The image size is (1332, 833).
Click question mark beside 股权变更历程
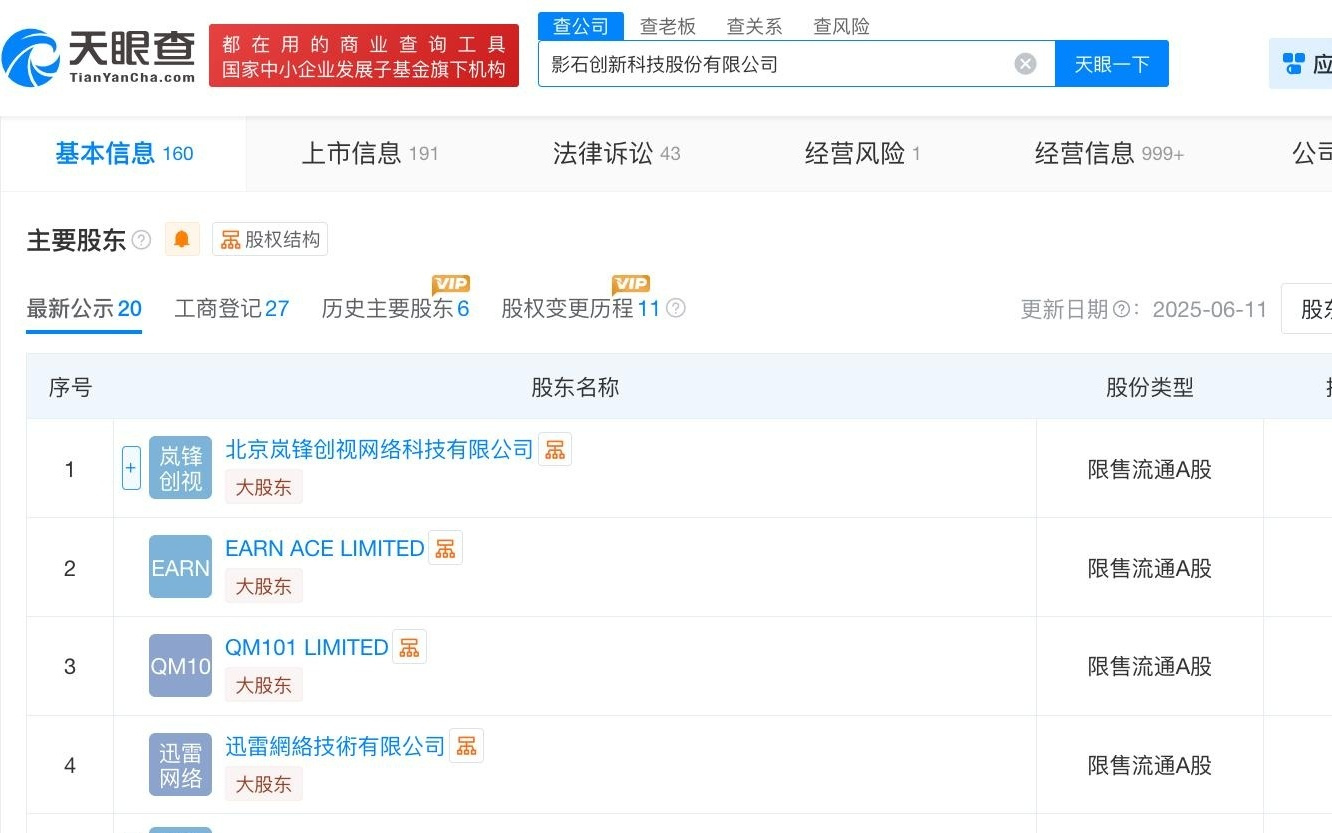point(675,308)
